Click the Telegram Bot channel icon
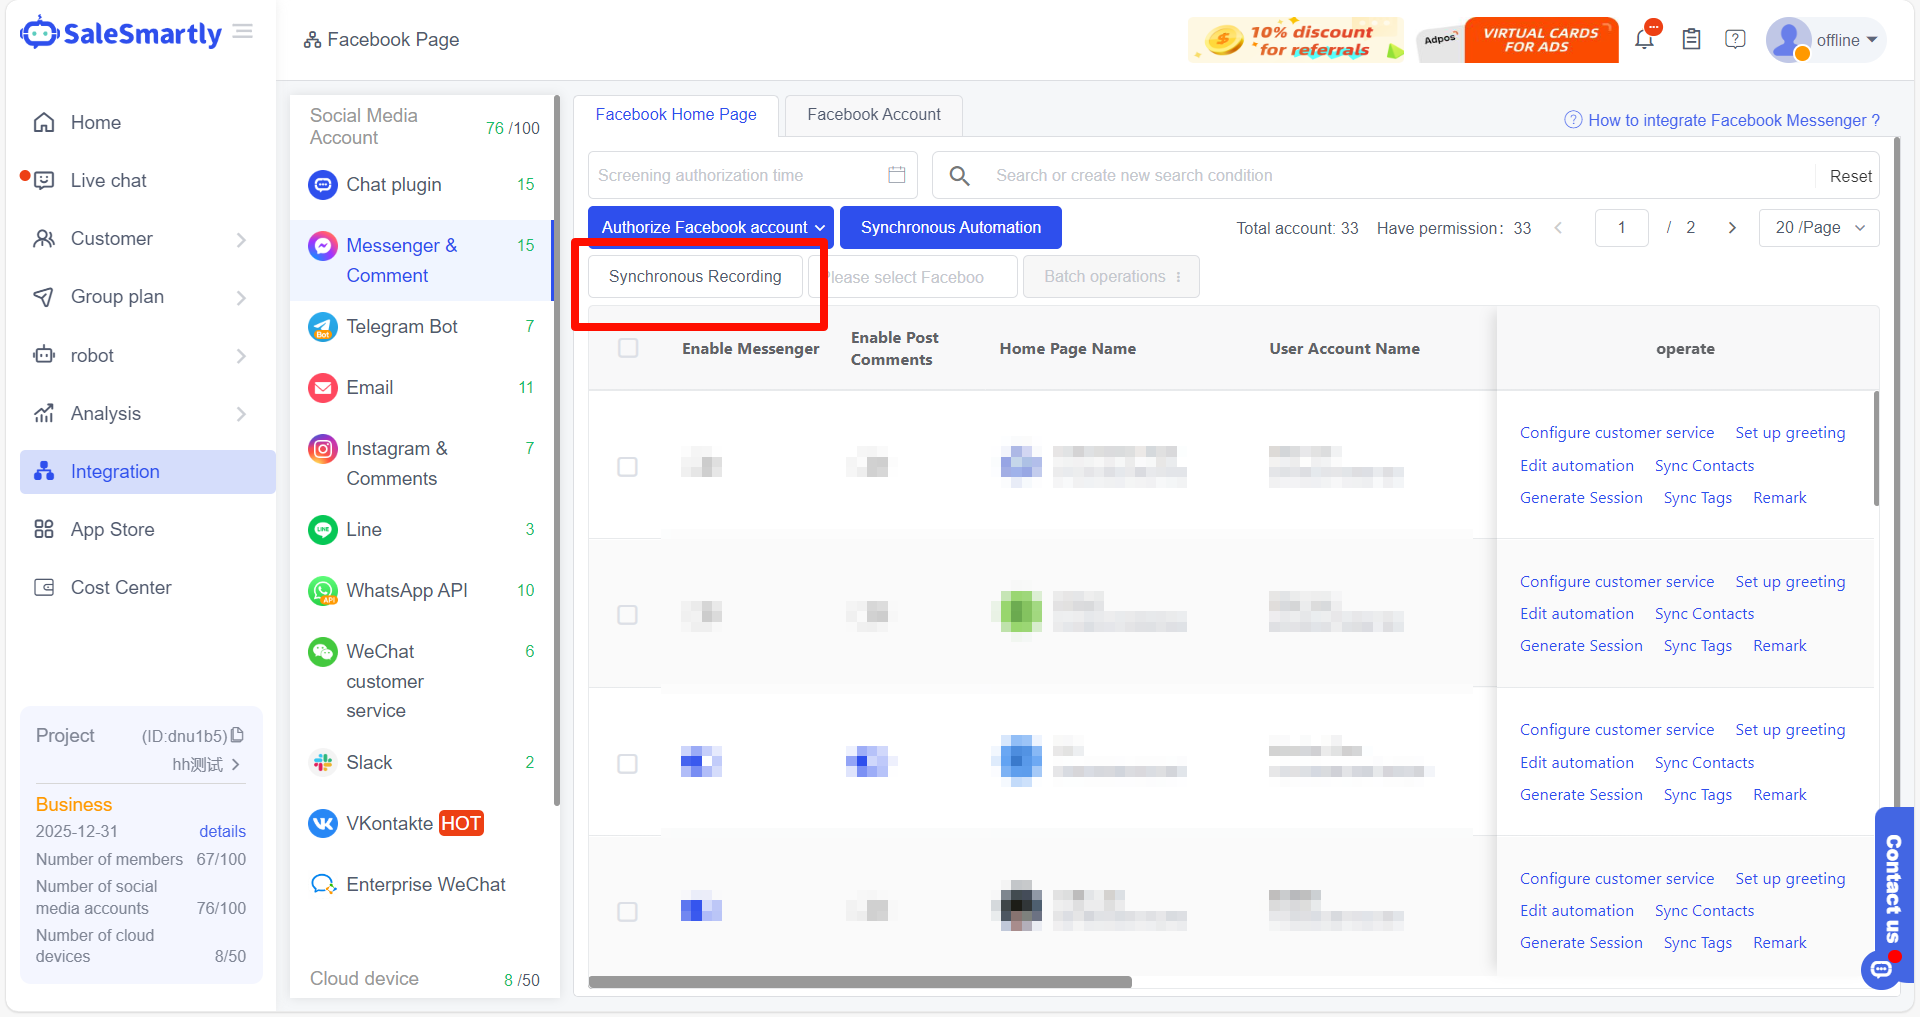This screenshot has height=1017, width=1920. pyautogui.click(x=322, y=327)
